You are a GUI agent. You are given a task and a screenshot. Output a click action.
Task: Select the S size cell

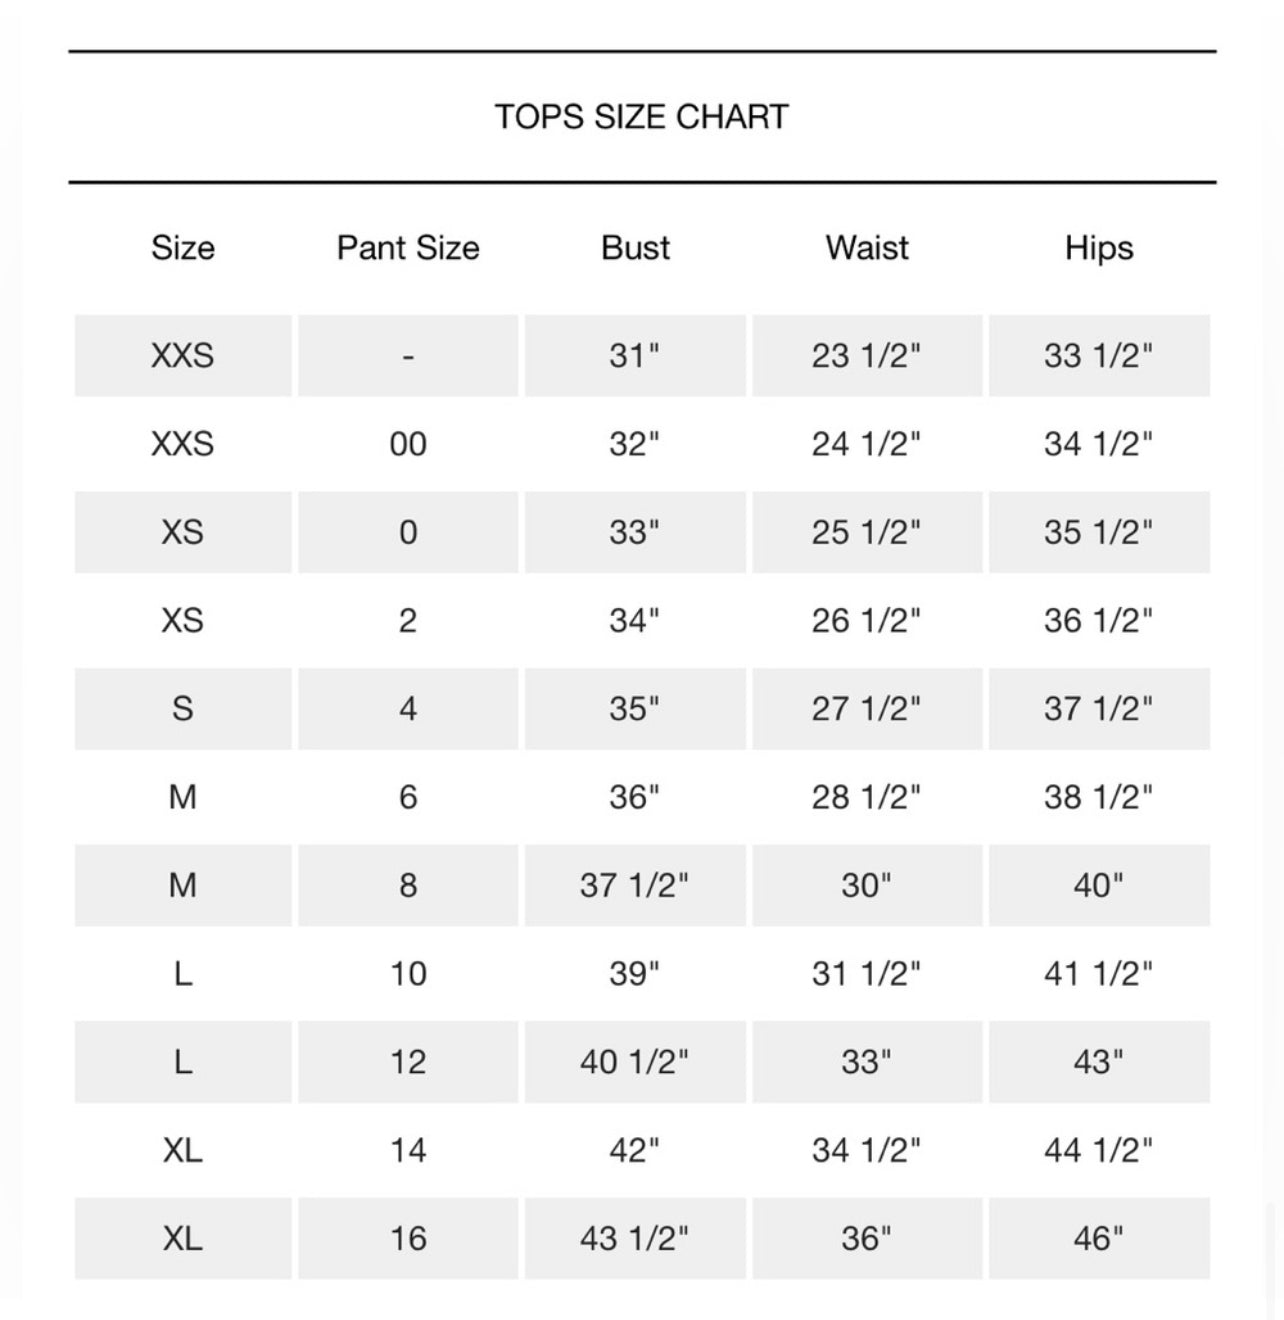pyautogui.click(x=183, y=709)
